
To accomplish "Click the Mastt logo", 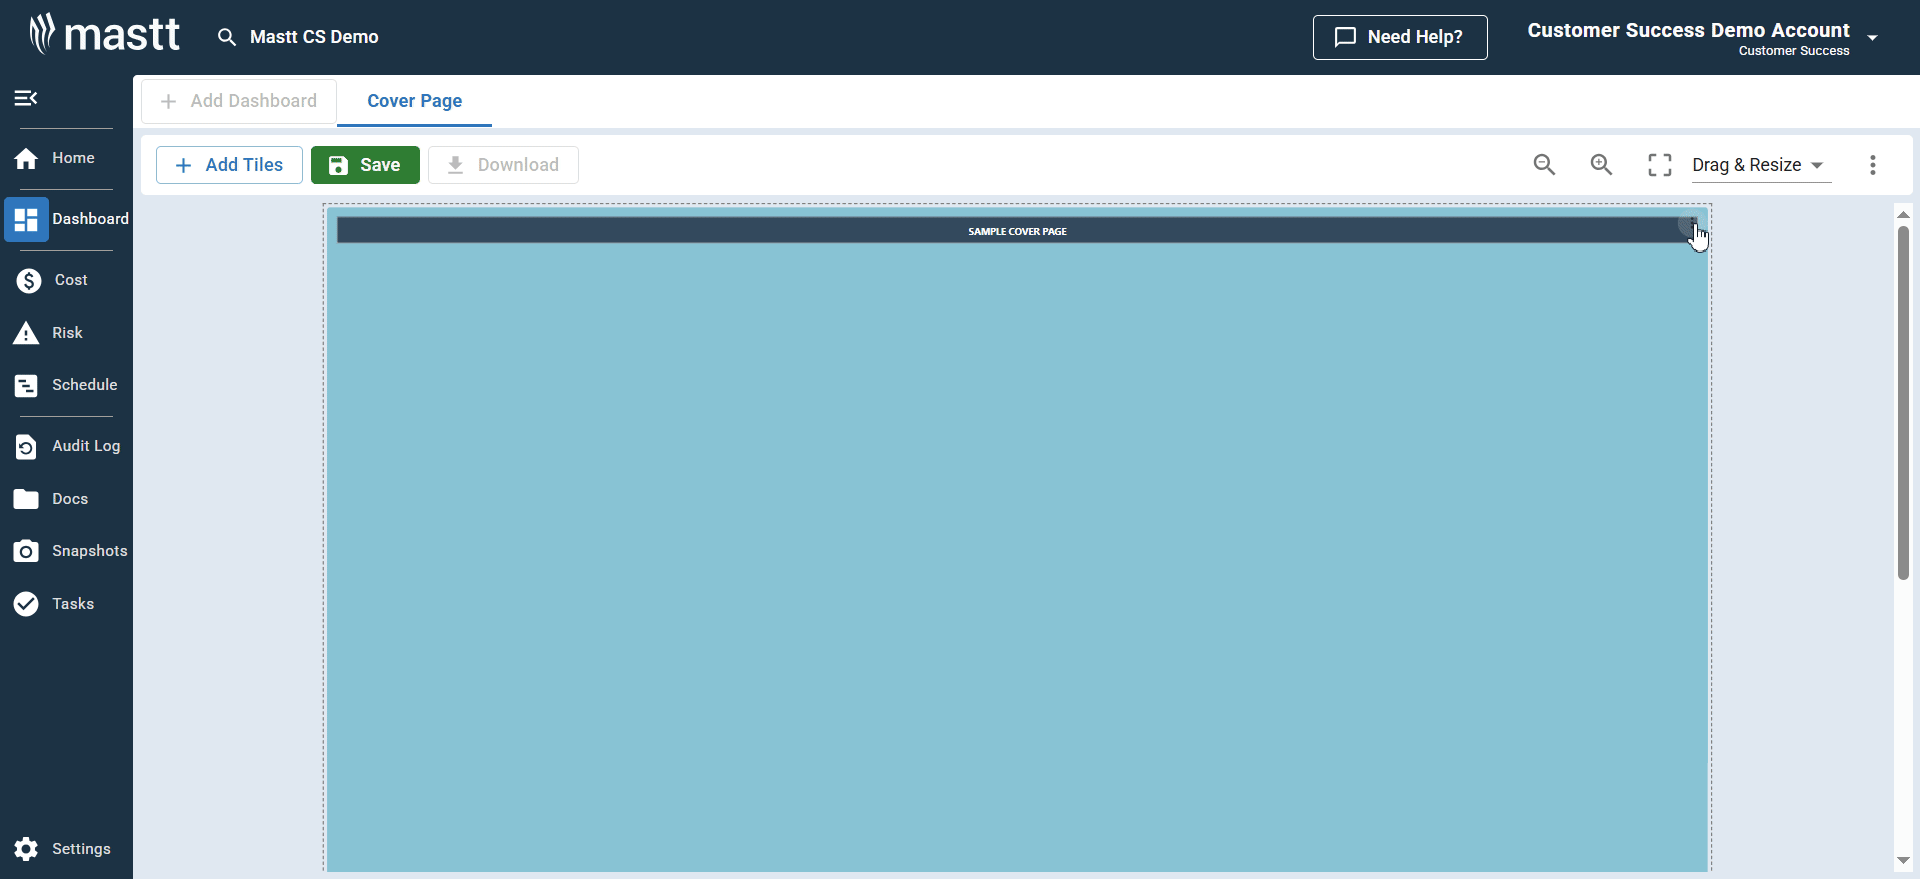I will (x=104, y=35).
